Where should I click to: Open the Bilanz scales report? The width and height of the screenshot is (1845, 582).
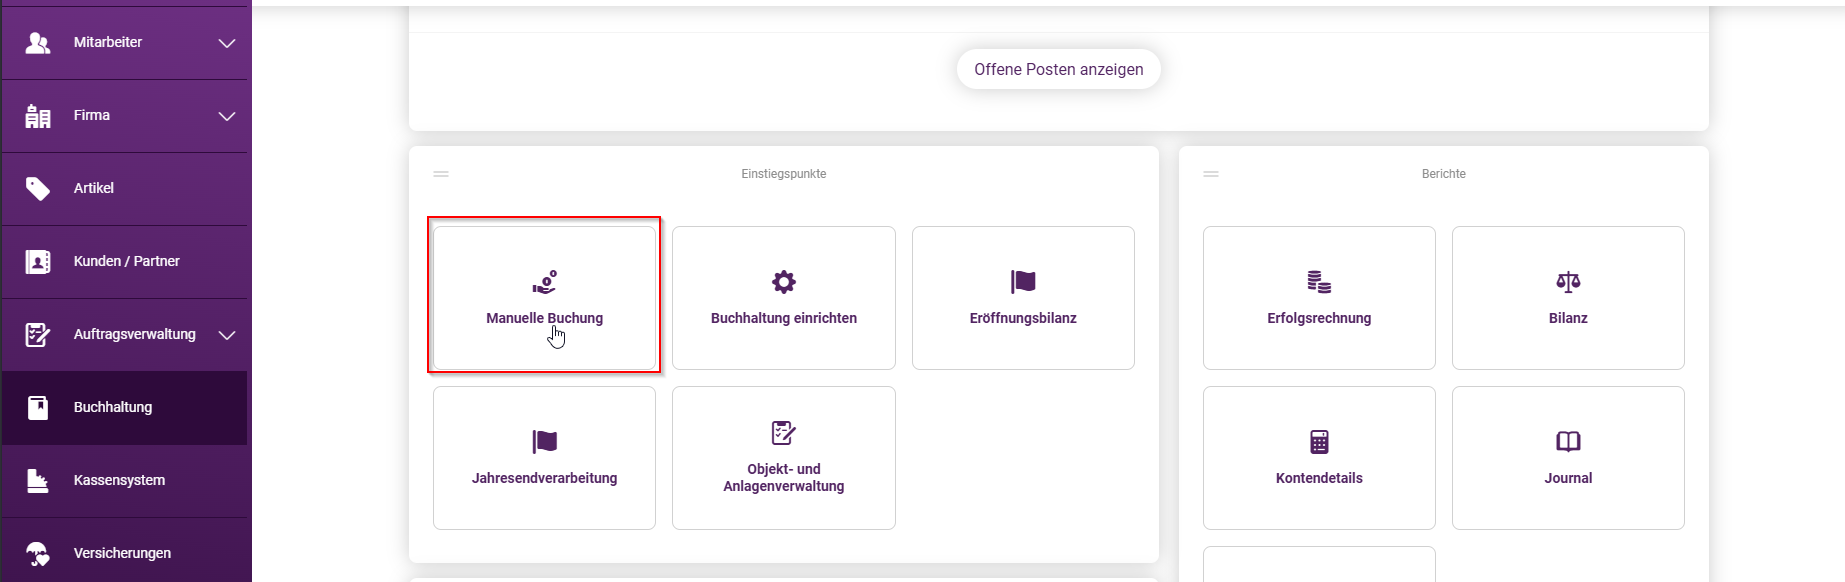click(1568, 297)
